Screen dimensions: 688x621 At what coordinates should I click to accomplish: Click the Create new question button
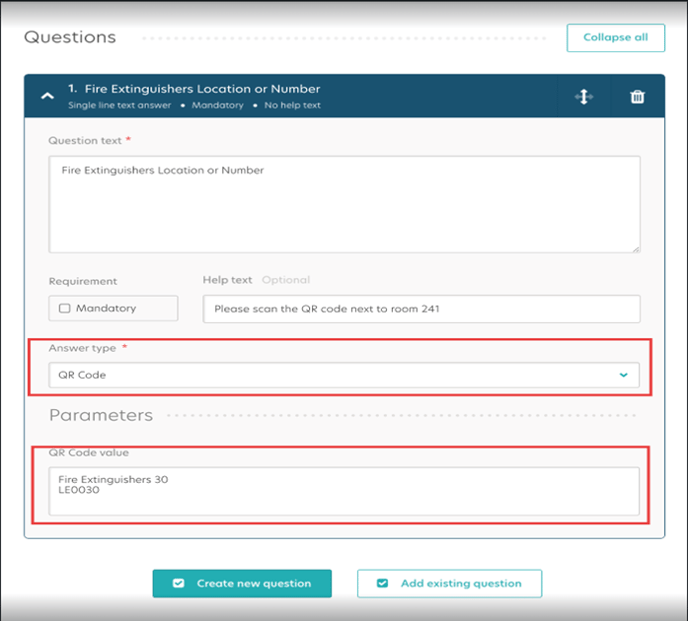[242, 584]
